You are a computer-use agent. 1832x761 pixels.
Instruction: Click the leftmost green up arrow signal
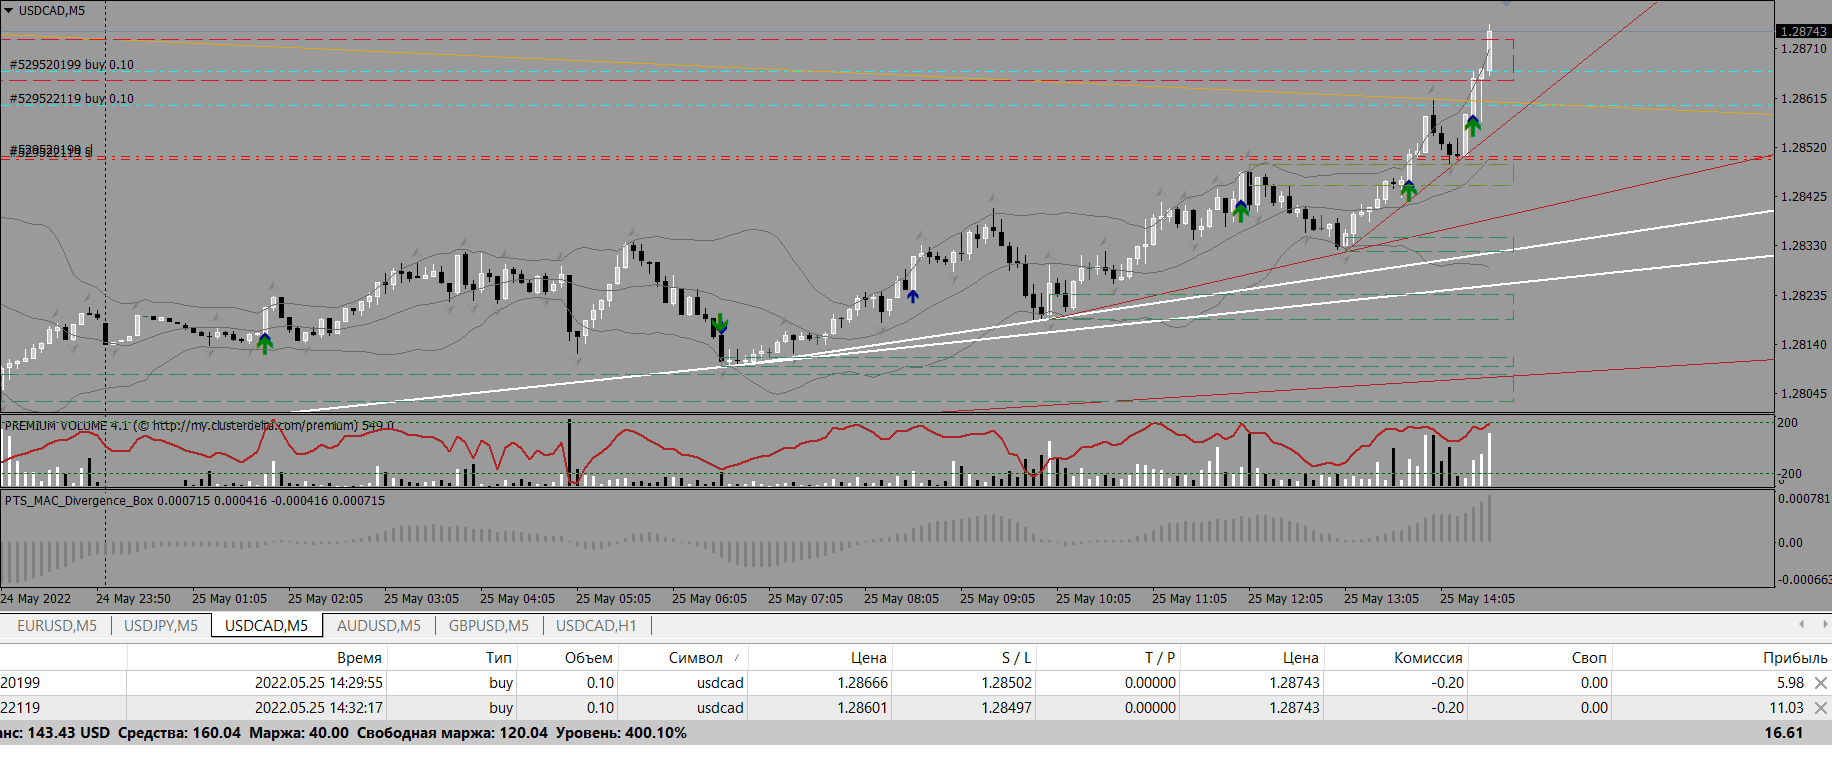coord(264,343)
